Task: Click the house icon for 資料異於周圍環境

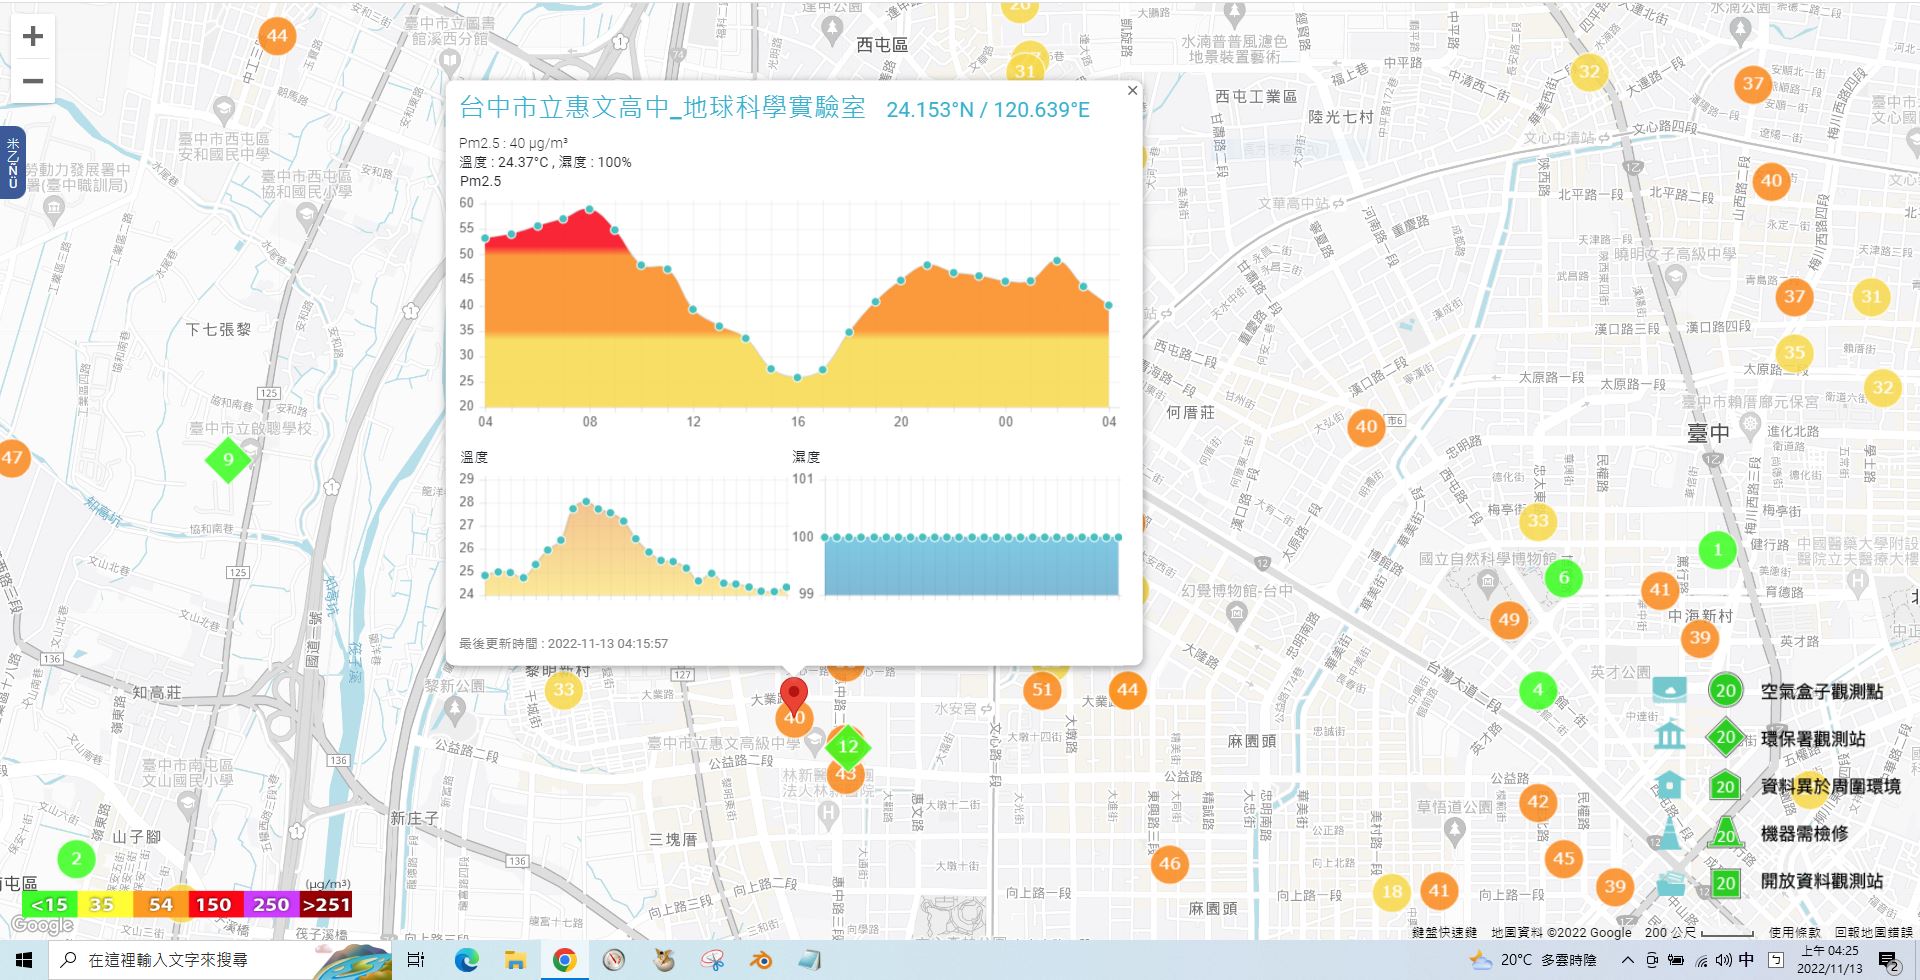Action: pos(1670,785)
